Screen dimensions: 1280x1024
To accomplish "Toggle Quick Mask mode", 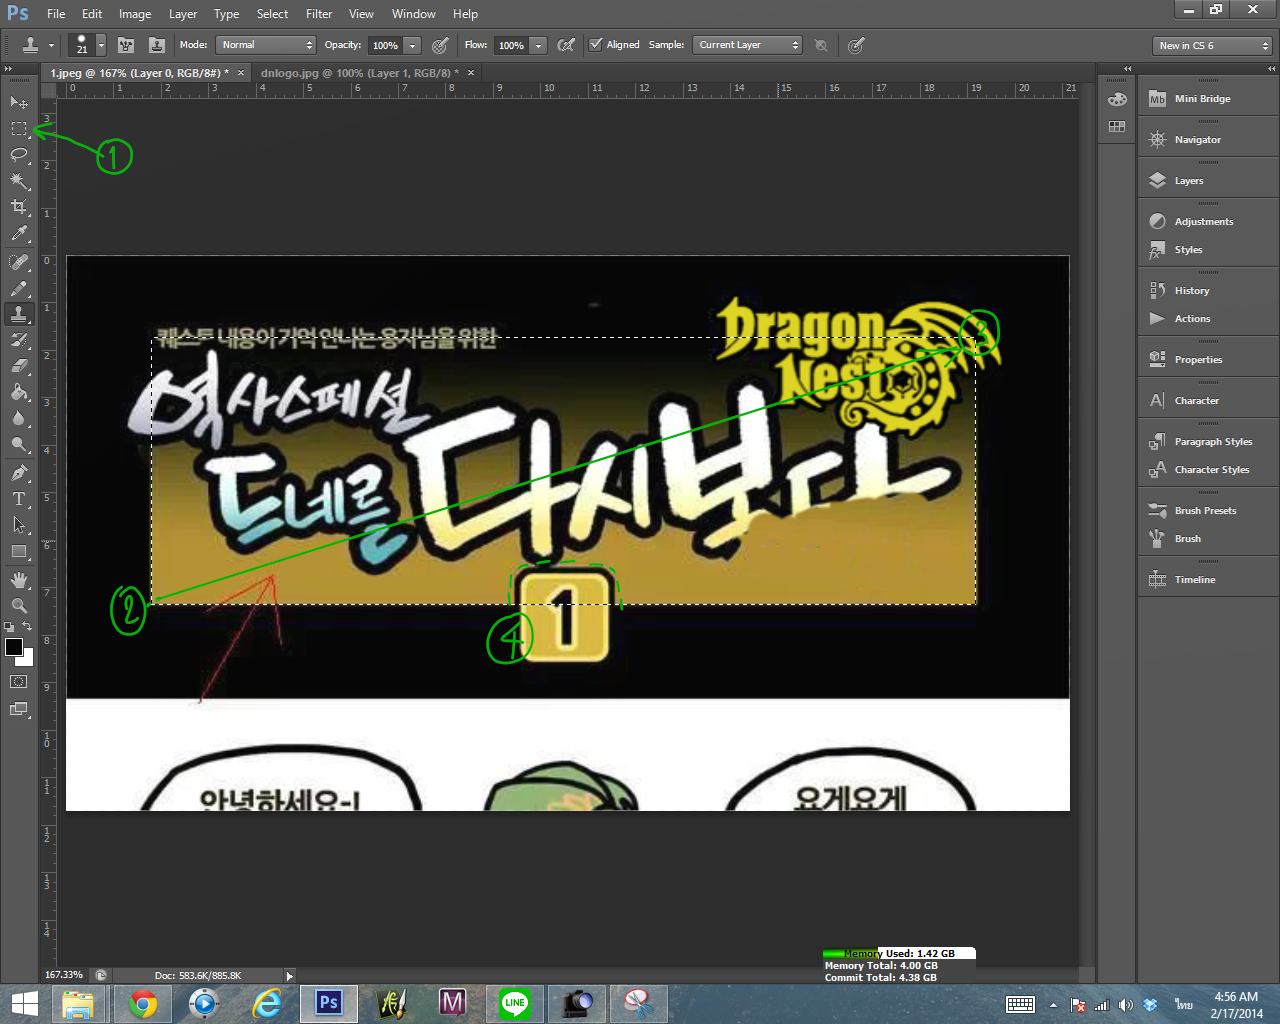I will 19,681.
